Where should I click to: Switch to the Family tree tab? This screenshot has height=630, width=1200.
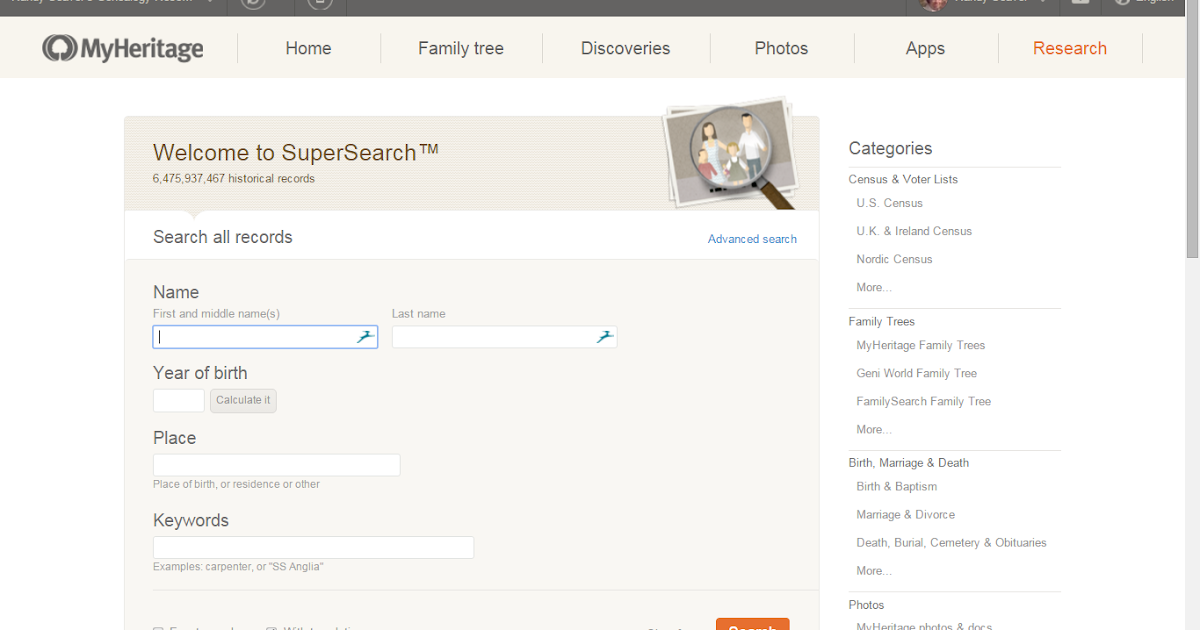[460, 47]
